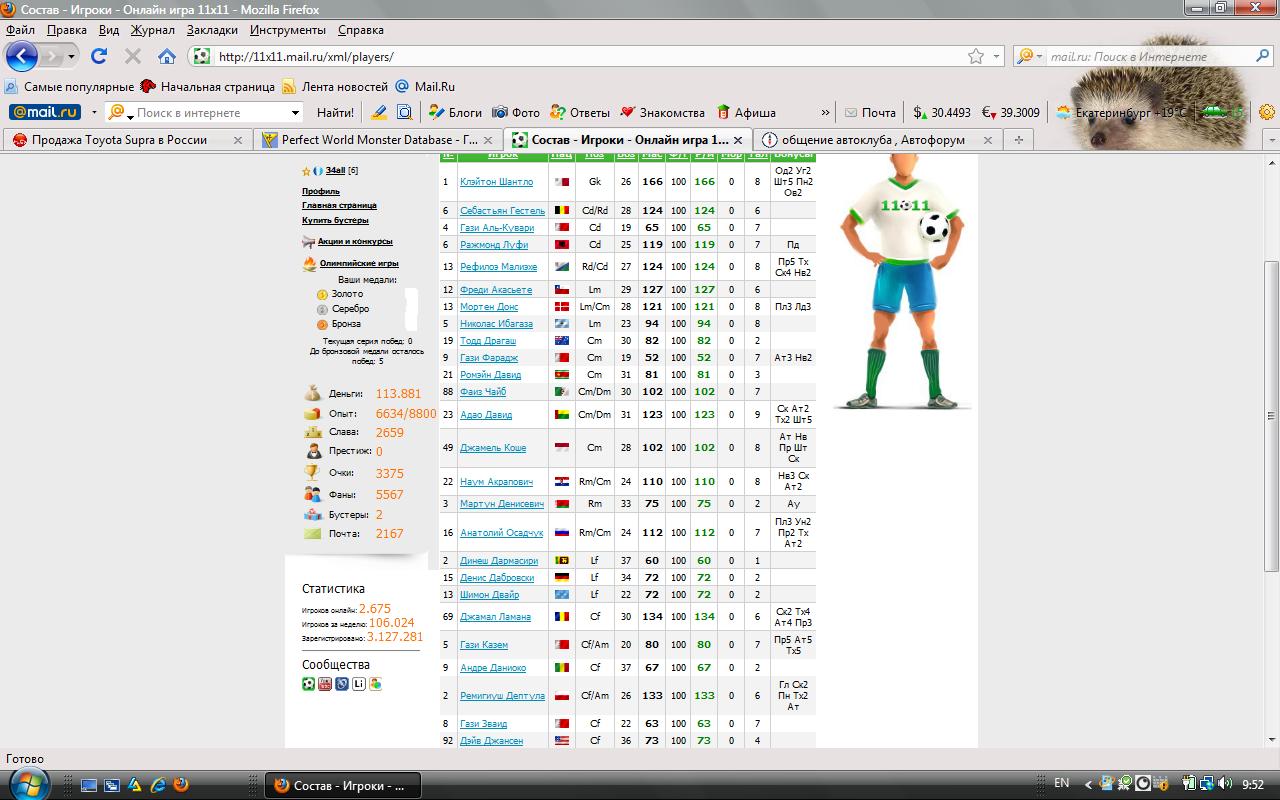Open the Закладки menu
Image resolution: width=1280 pixels, height=800 pixels.
(211, 30)
